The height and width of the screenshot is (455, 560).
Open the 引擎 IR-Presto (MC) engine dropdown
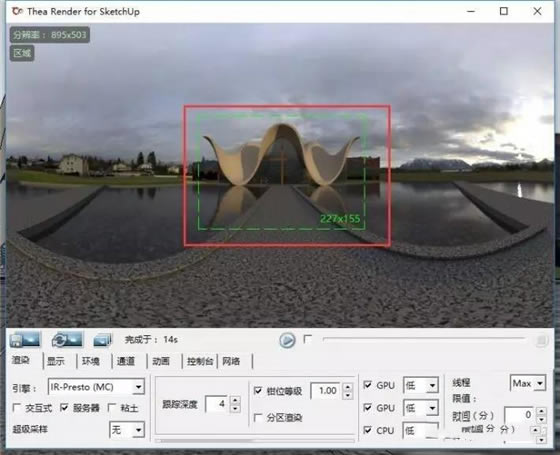[x=96, y=387]
